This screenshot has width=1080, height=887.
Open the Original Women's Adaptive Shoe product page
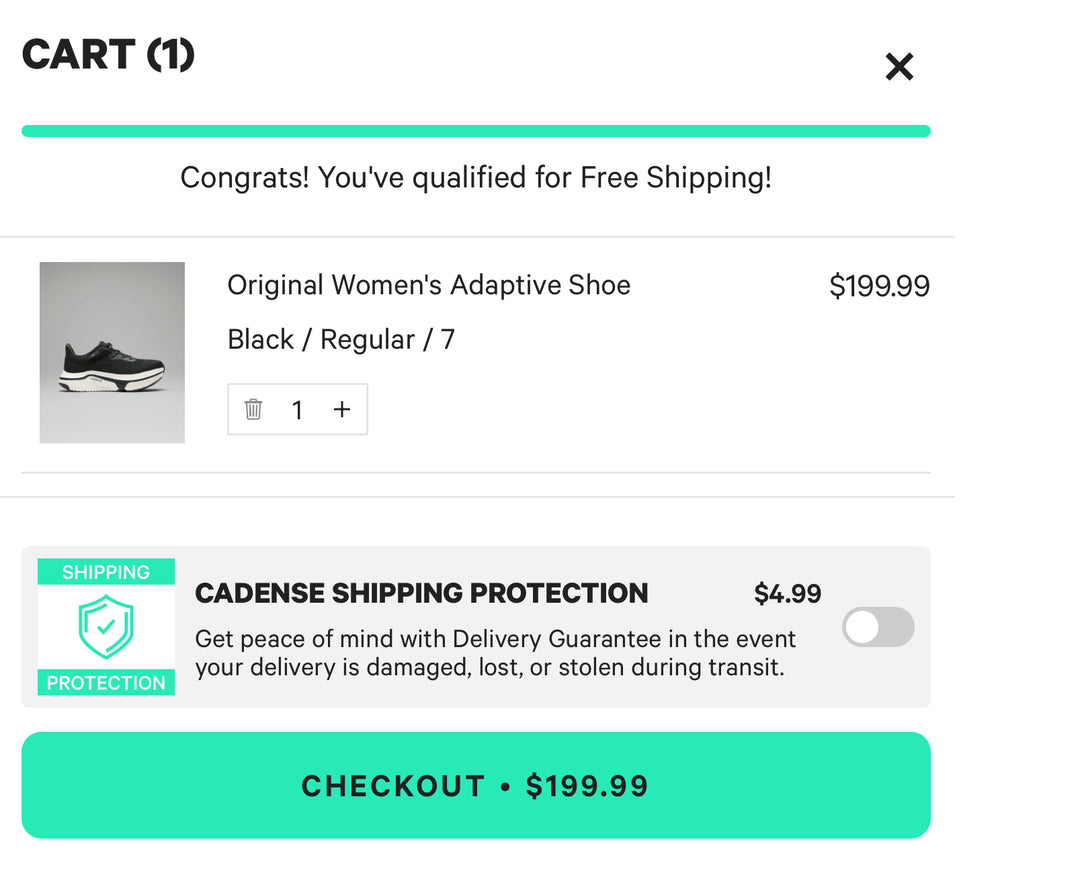tap(429, 285)
